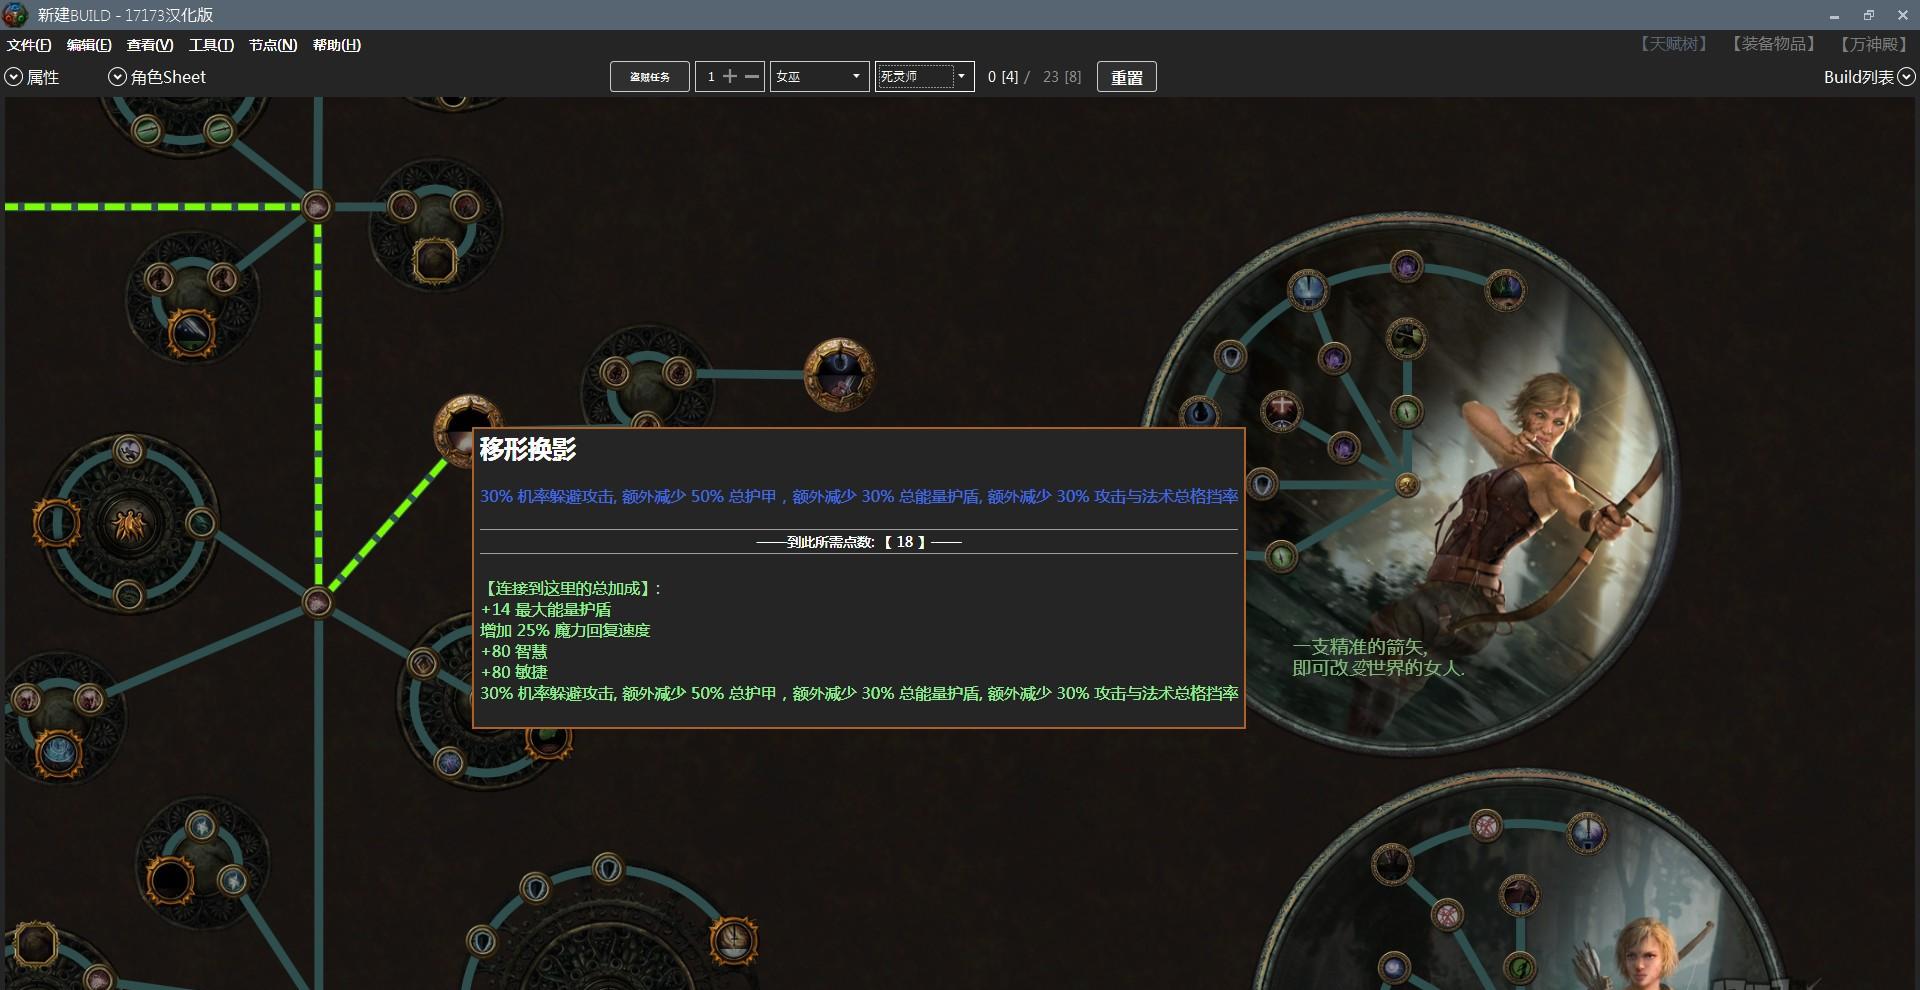Open the 女巫 class dropdown
Viewport: 1920px width, 990px height.
[819, 77]
